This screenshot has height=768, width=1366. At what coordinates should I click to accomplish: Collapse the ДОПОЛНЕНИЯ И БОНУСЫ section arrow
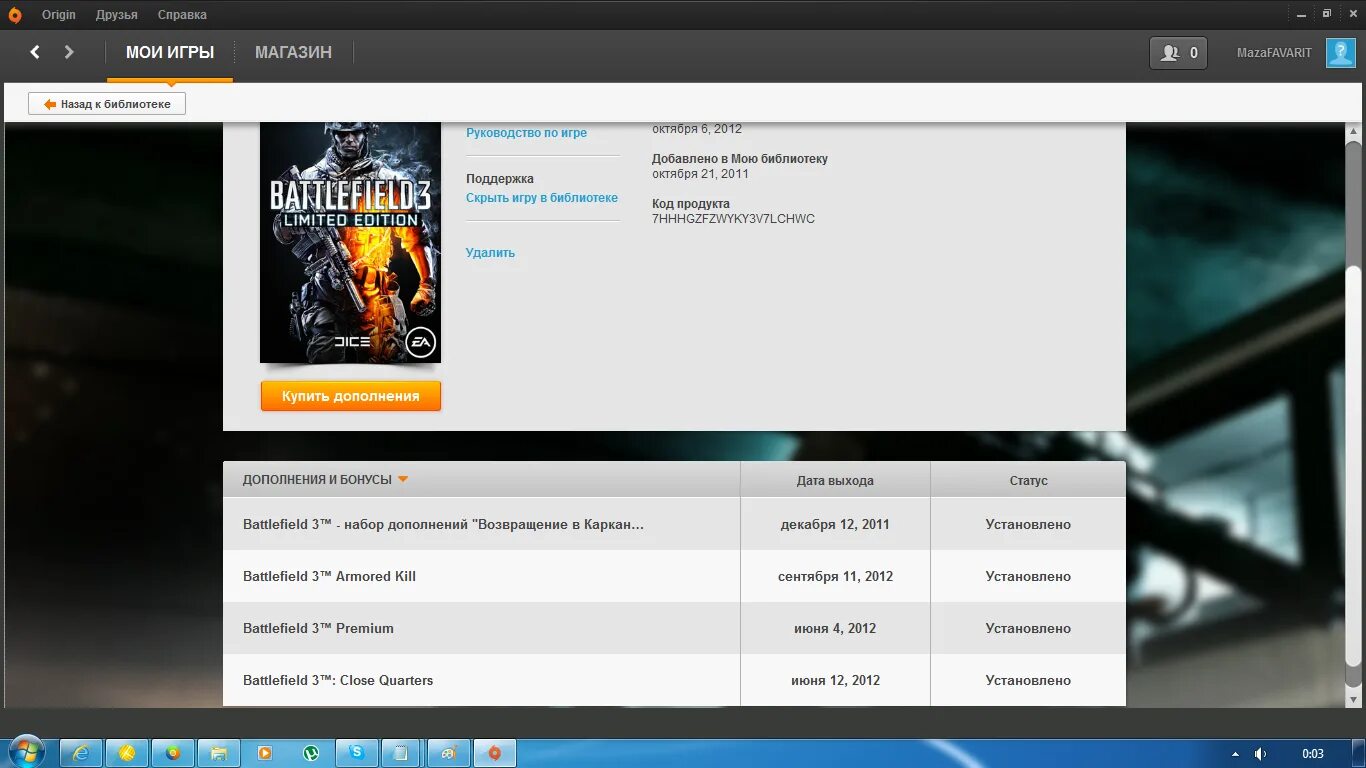click(403, 479)
